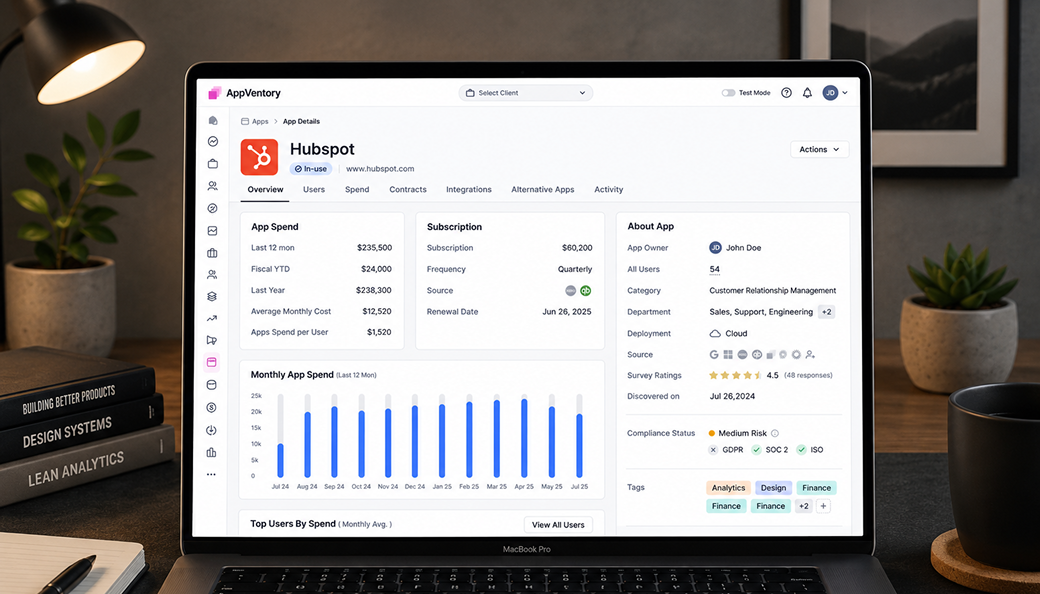1040x594 pixels.
Task: Open the square chart image sidebar icon
Action: (213, 231)
